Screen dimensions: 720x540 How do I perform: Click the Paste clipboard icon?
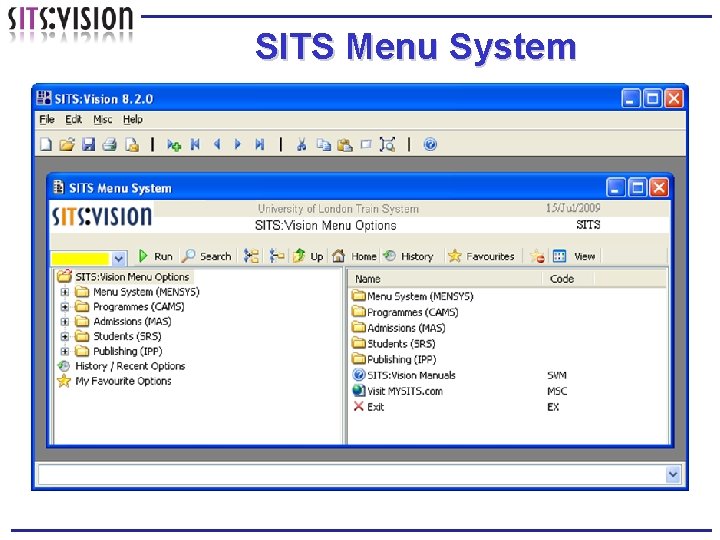(x=345, y=145)
